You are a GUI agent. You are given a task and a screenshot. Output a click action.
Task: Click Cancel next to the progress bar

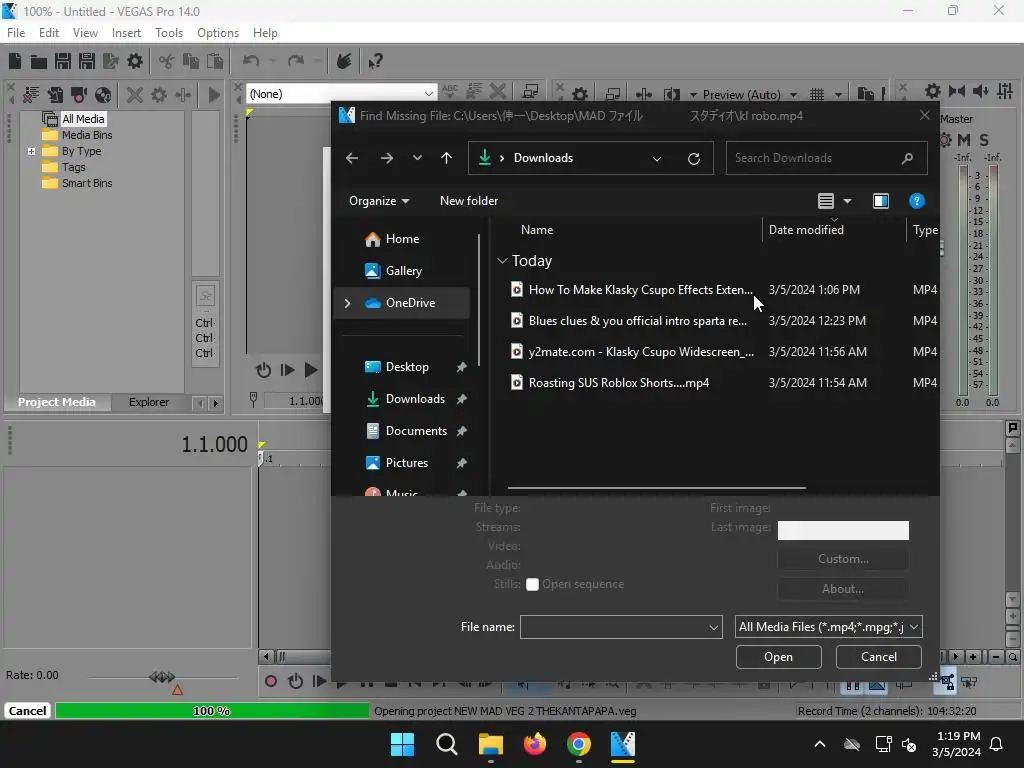coord(27,711)
